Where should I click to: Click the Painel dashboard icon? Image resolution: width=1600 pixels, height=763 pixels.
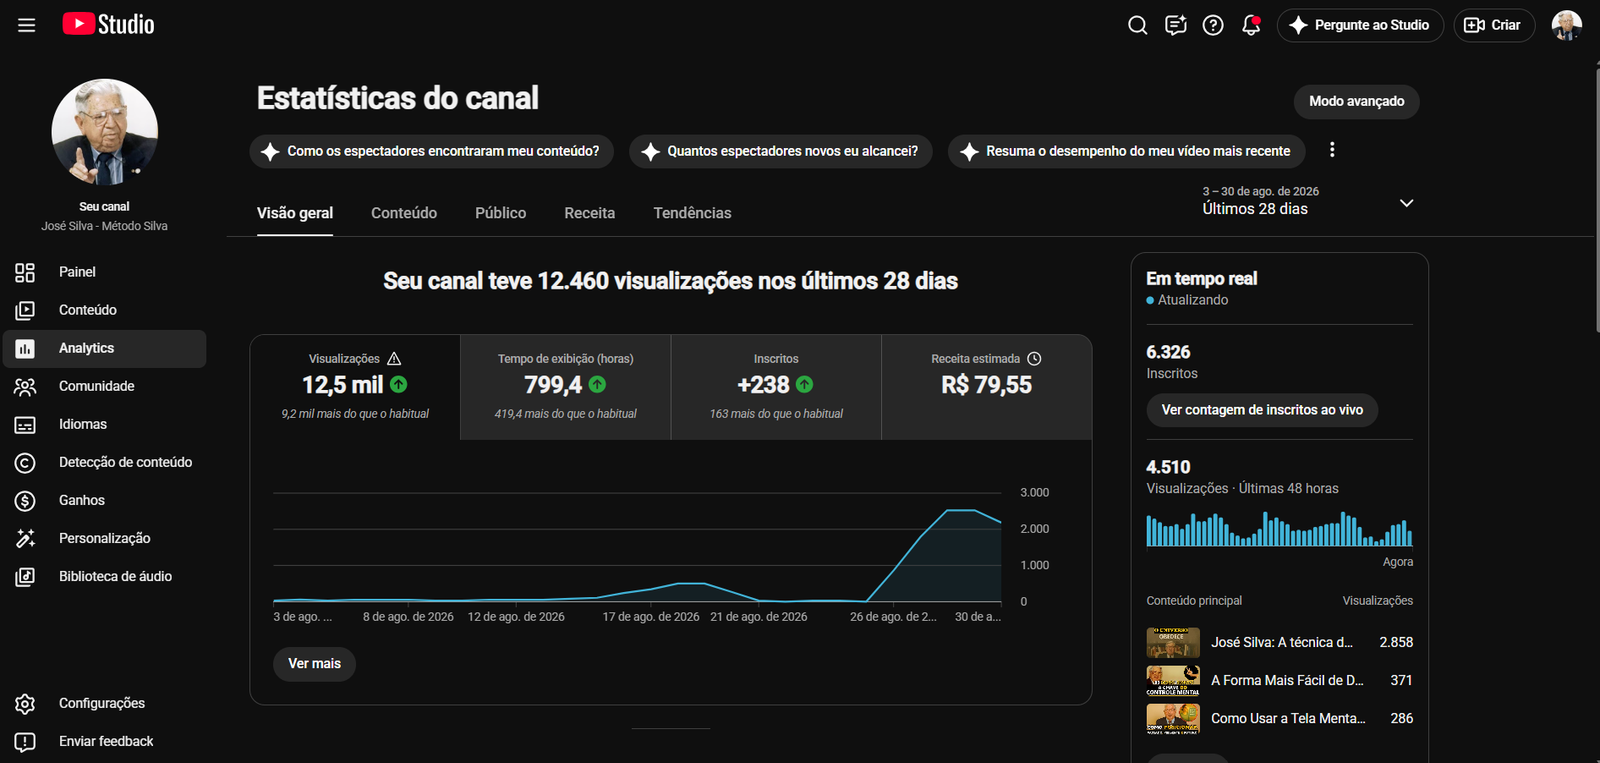coord(25,272)
